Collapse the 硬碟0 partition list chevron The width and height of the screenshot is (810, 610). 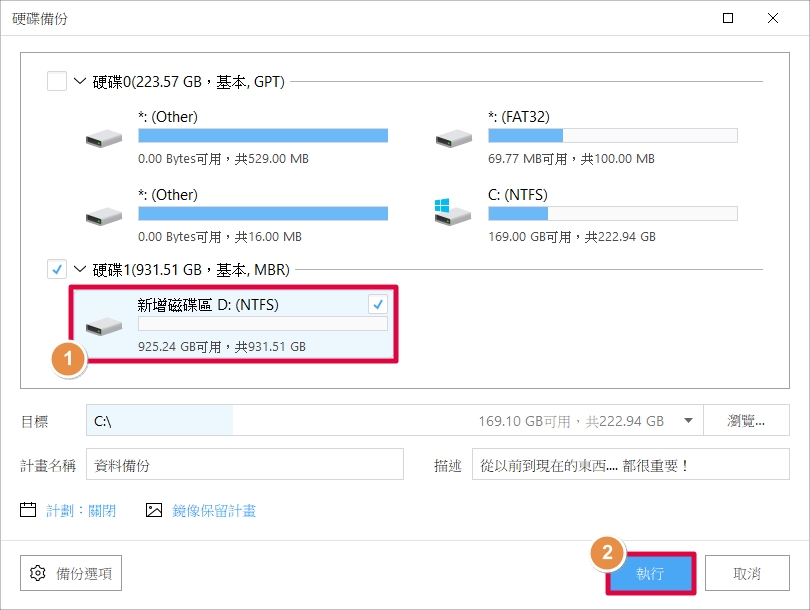click(80, 81)
